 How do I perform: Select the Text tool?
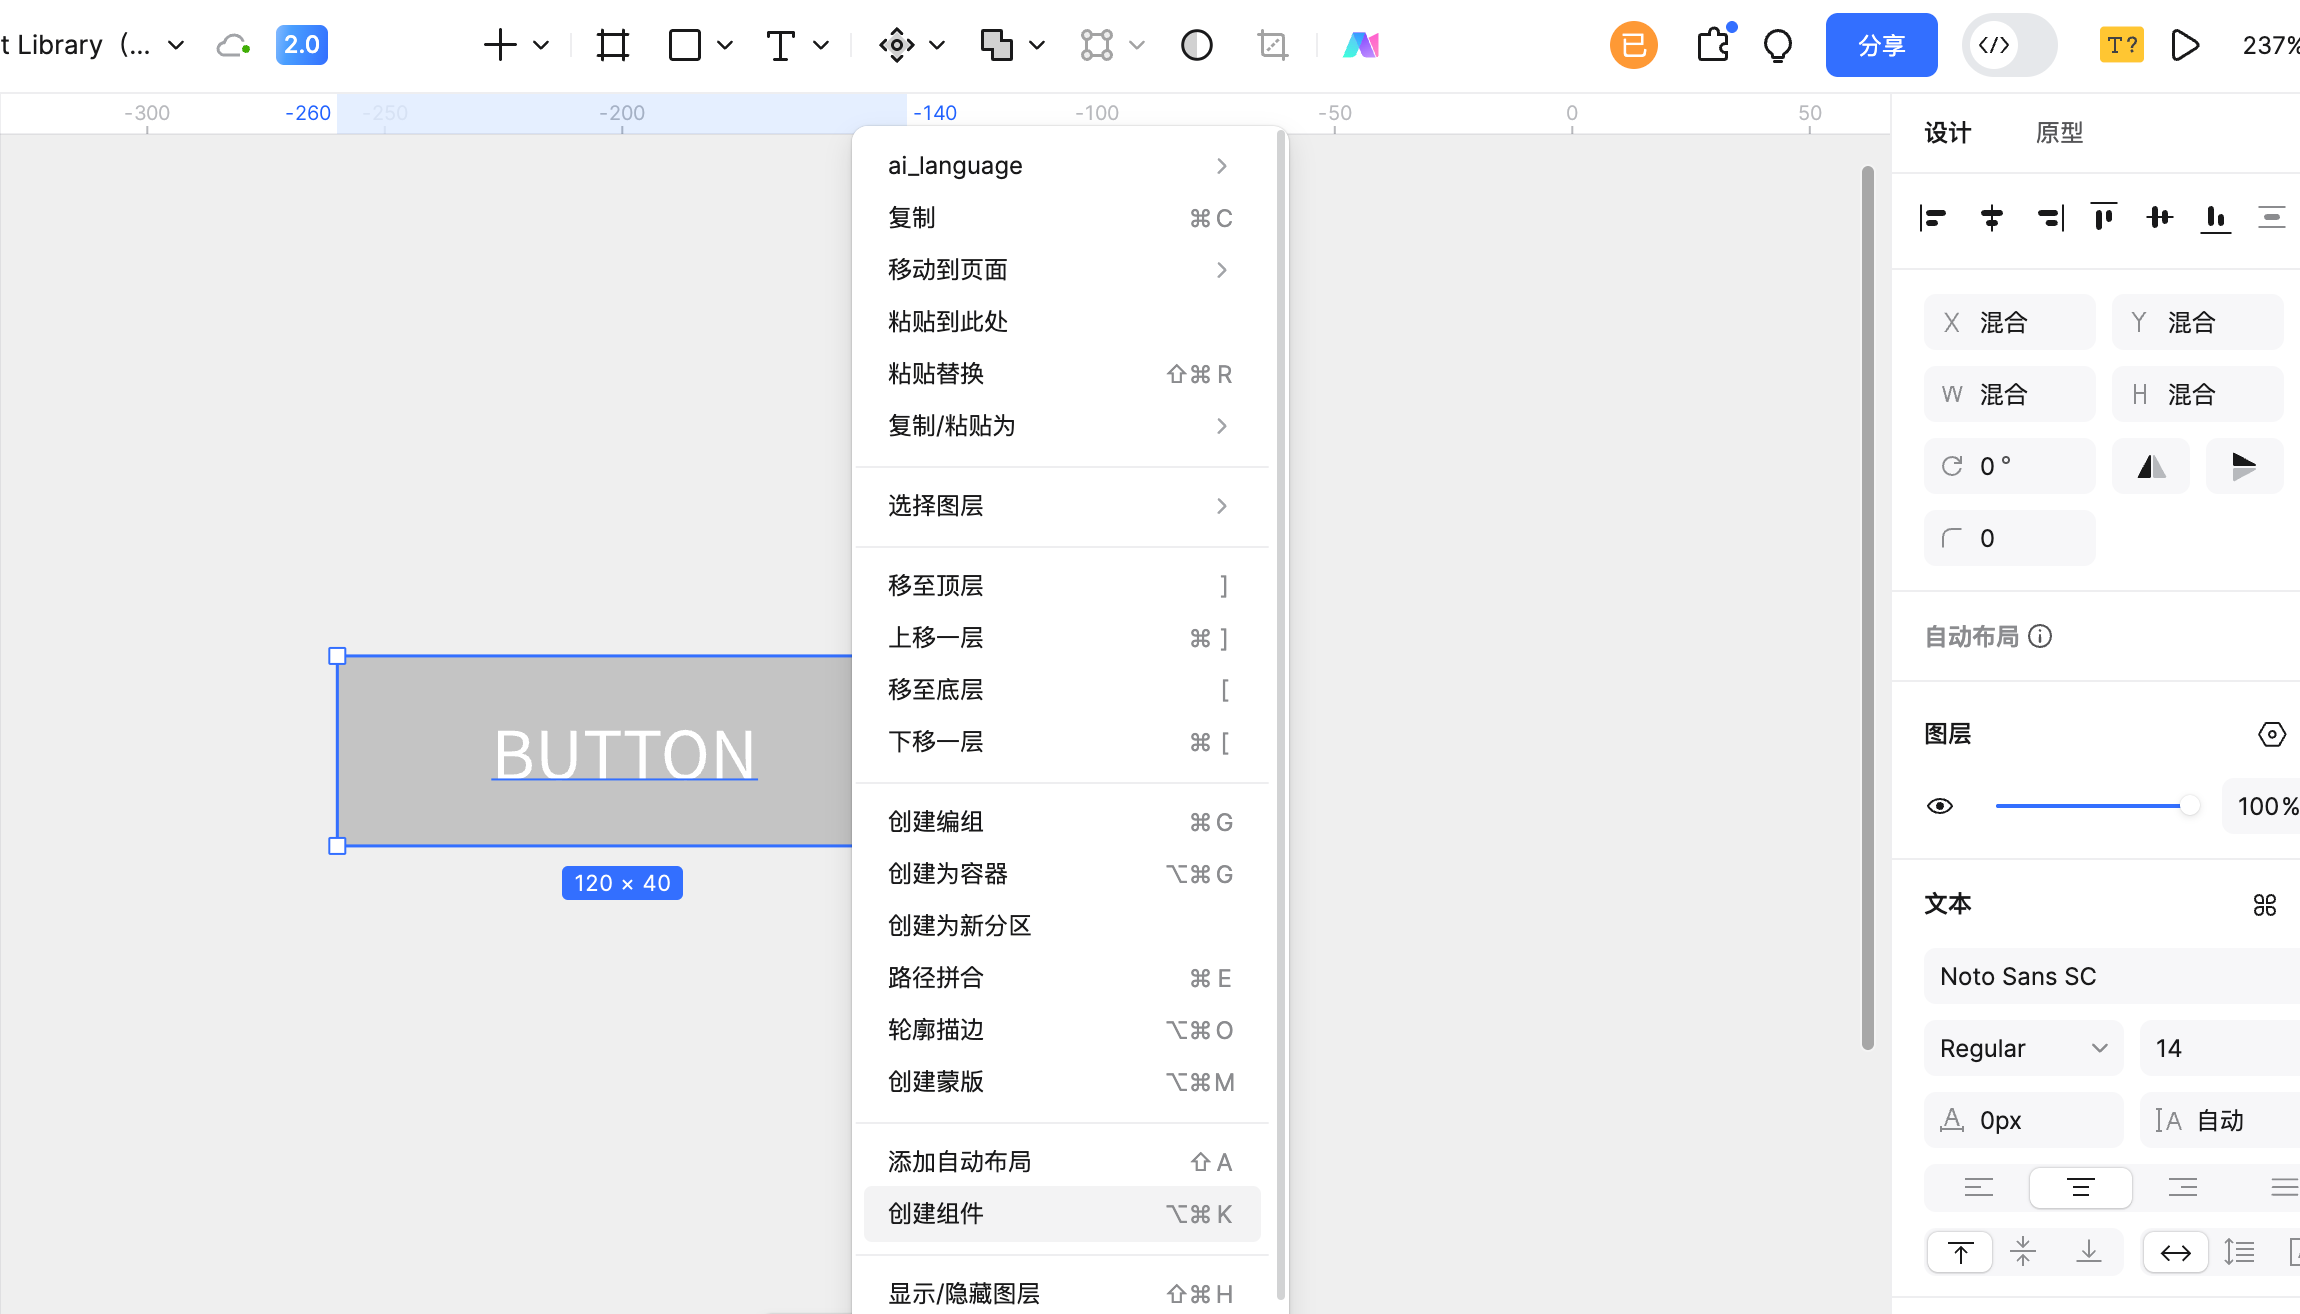pyautogui.click(x=781, y=45)
